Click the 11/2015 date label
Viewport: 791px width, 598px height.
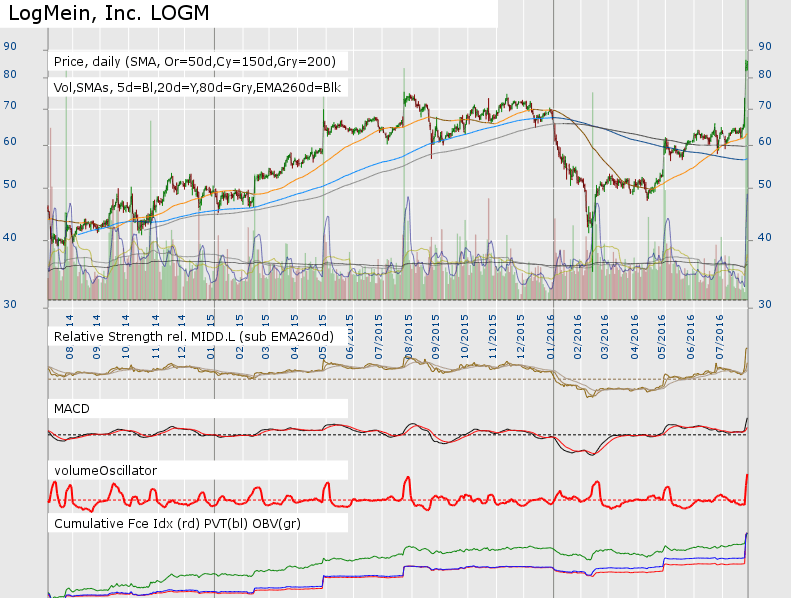(492, 337)
